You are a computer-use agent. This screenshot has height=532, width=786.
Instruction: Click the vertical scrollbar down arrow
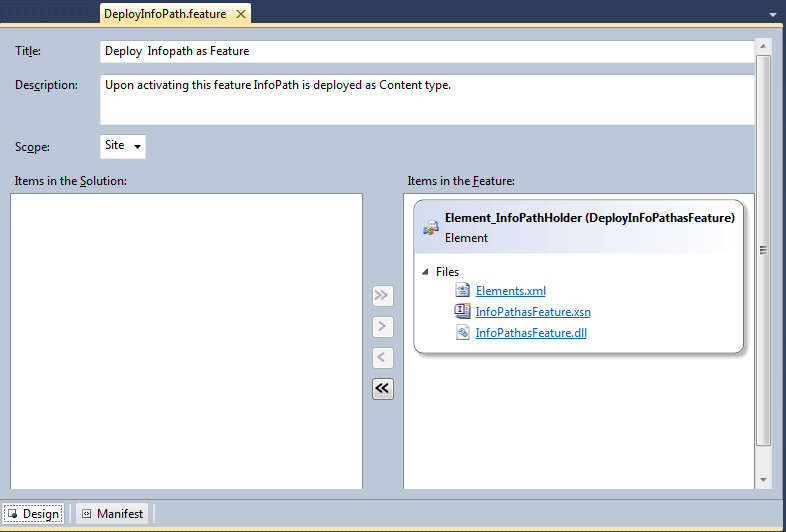coord(763,480)
